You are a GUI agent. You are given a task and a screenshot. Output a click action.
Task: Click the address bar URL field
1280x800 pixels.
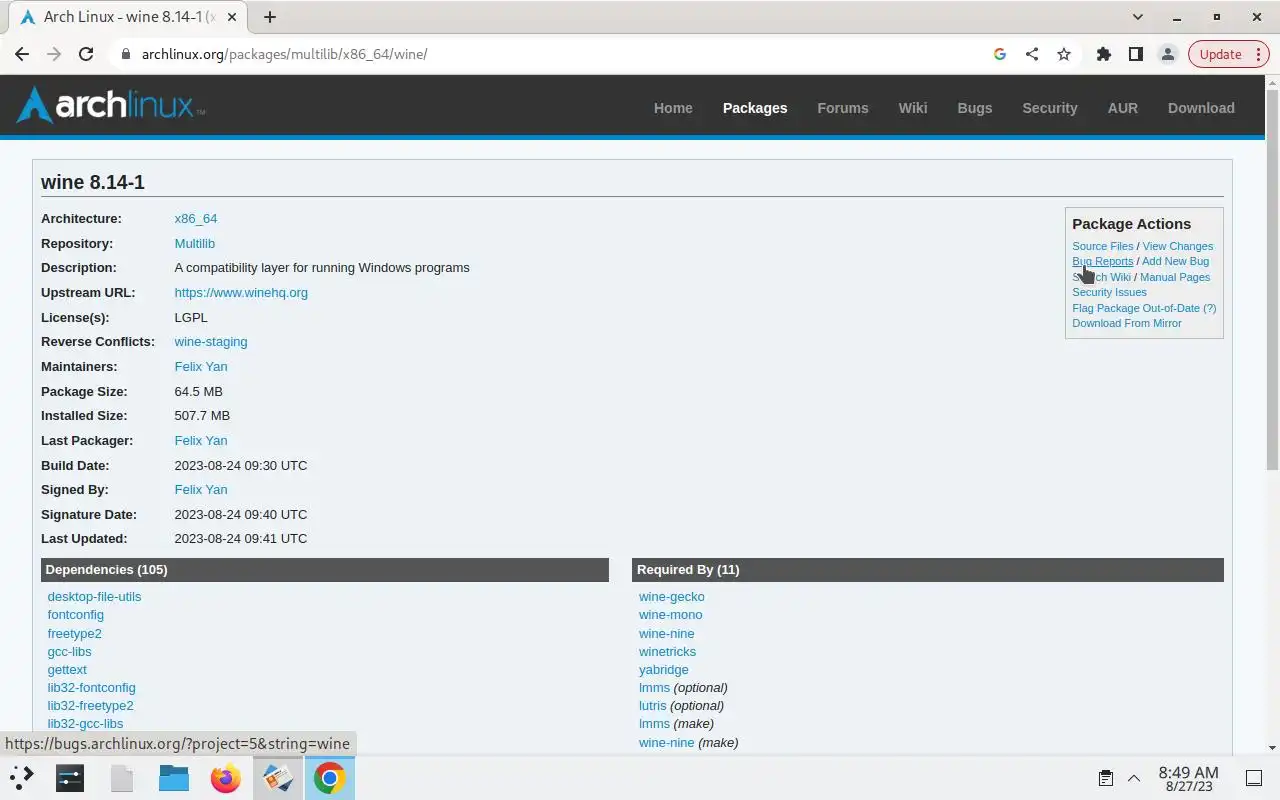click(550, 54)
